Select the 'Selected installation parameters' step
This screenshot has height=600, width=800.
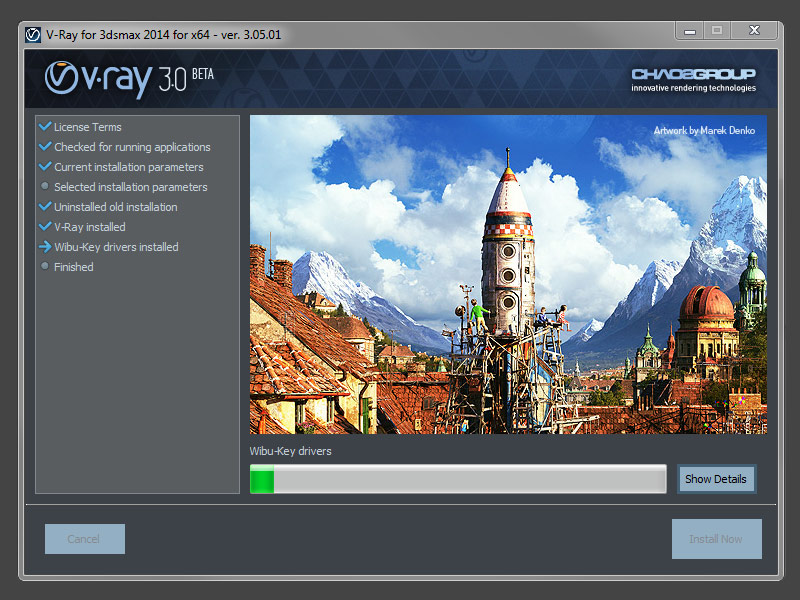pyautogui.click(x=131, y=187)
